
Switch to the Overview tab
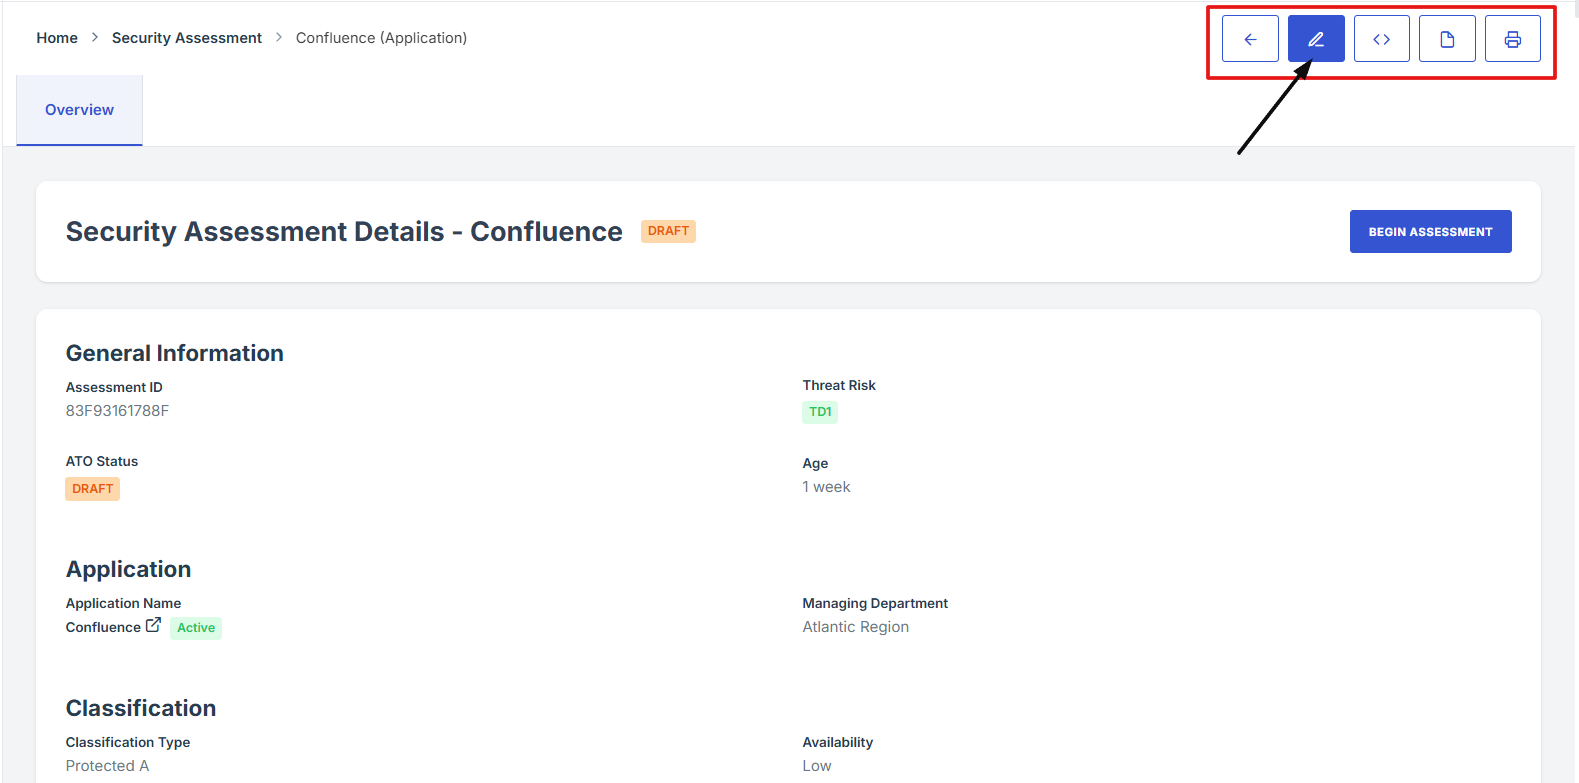[79, 110]
